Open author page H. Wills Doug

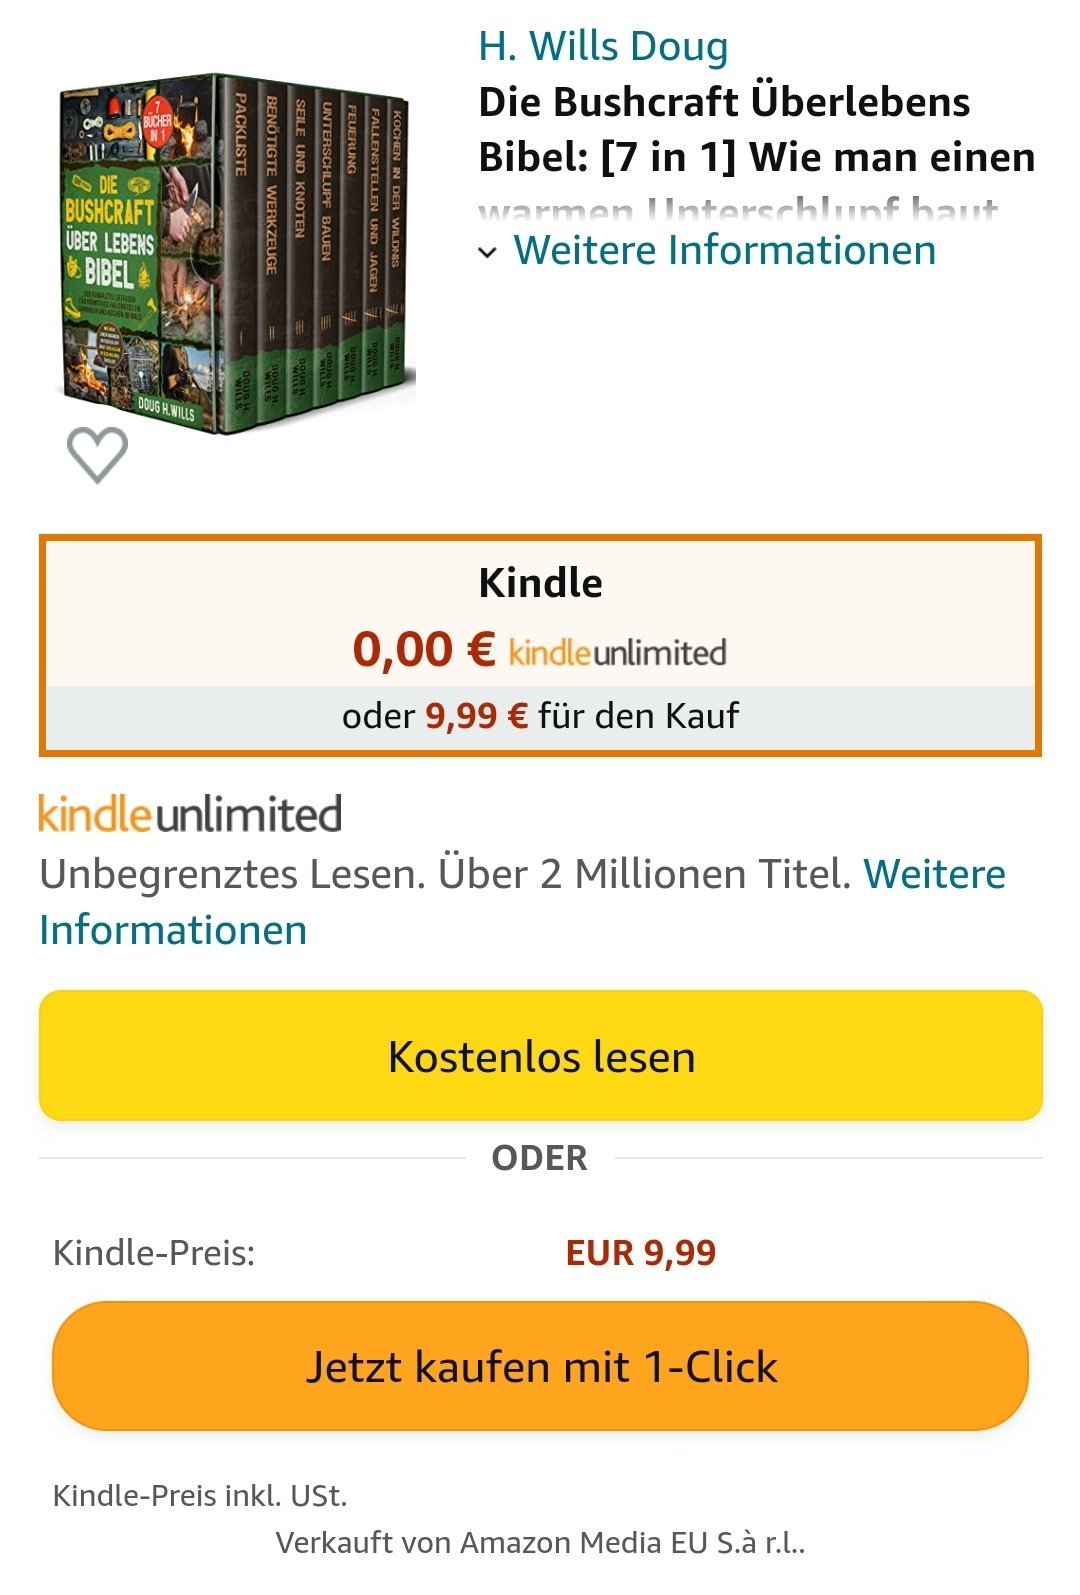603,46
